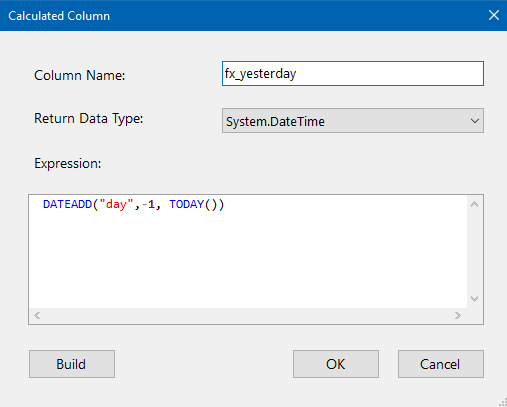Viewport: 507px width, 407px height.
Task: Confirm with the OK button
Action: [x=336, y=364]
